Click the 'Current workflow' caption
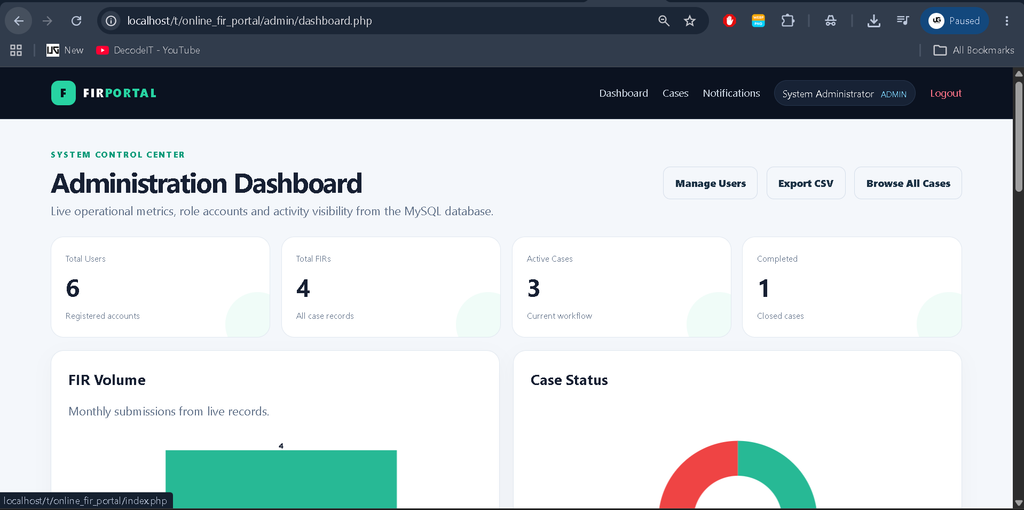Image resolution: width=1024 pixels, height=510 pixels. pyautogui.click(x=560, y=316)
